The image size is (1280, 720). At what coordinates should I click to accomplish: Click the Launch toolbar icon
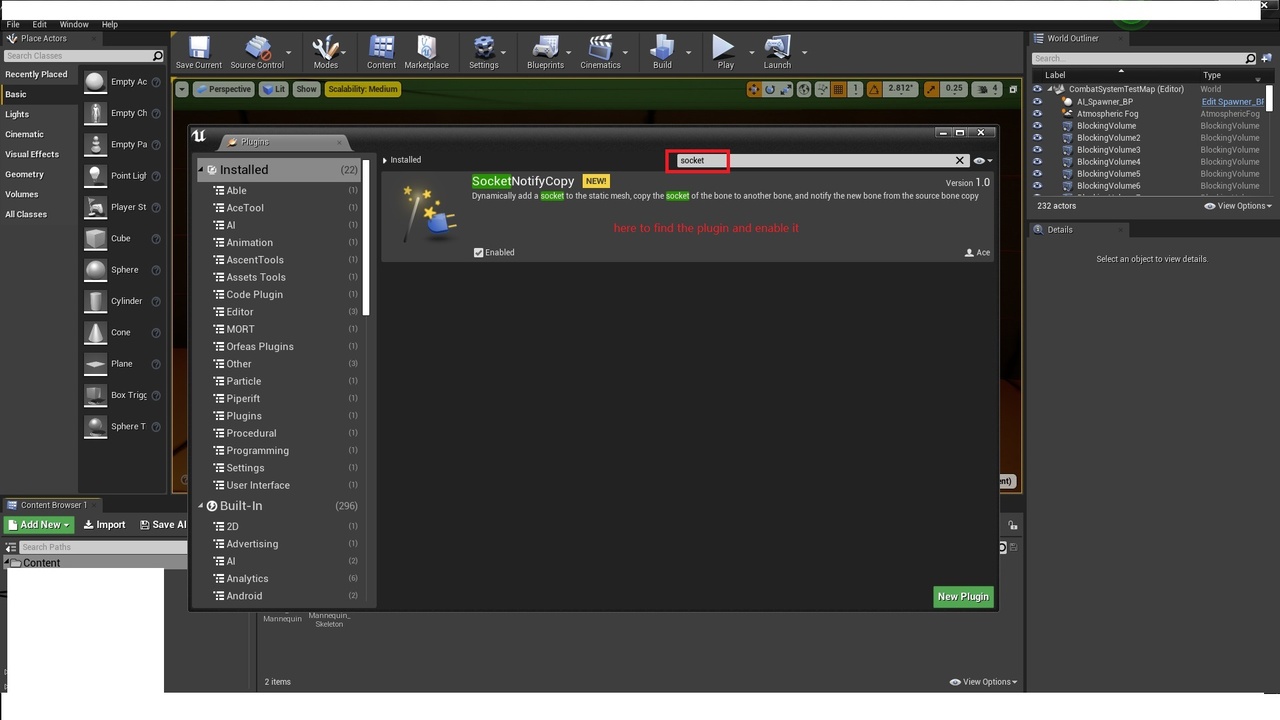click(x=777, y=48)
